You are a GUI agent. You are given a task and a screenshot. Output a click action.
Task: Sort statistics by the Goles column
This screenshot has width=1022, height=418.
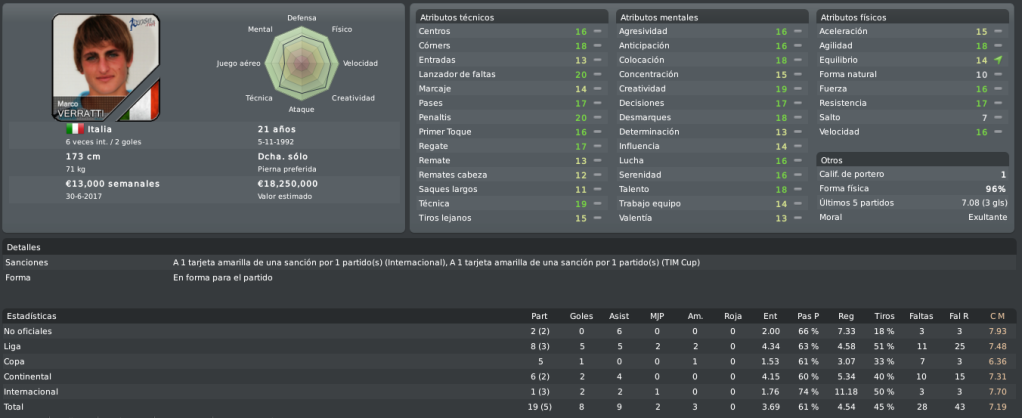pos(581,316)
